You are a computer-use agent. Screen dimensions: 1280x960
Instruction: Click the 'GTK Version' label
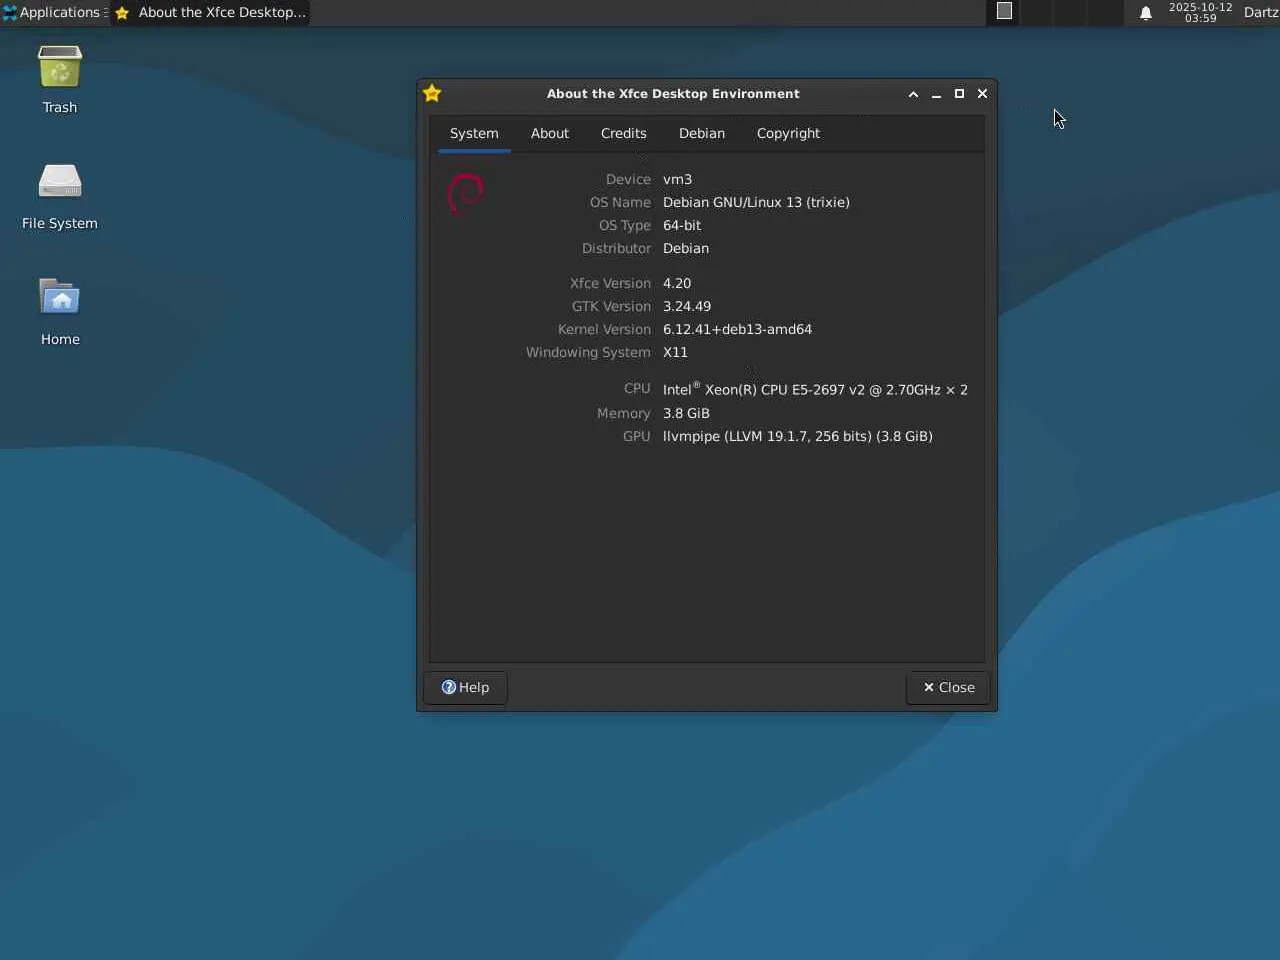(x=611, y=307)
